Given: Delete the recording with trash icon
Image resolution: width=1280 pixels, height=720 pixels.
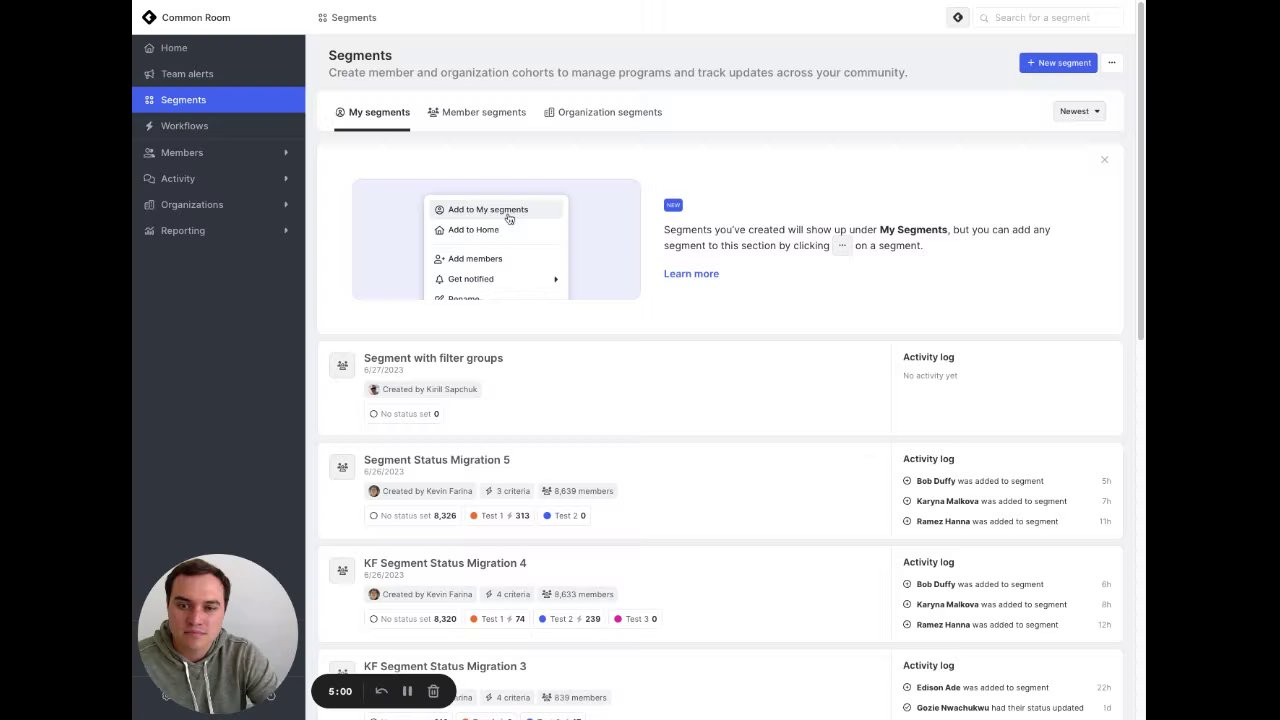Looking at the screenshot, I should 433,691.
